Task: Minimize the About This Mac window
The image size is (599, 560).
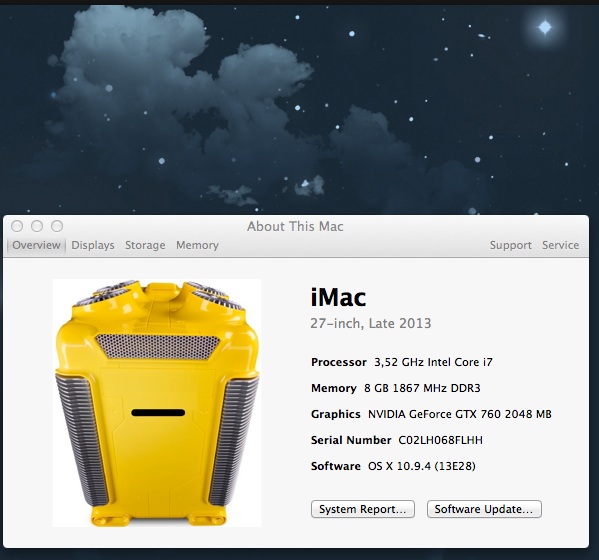Action: (x=37, y=226)
